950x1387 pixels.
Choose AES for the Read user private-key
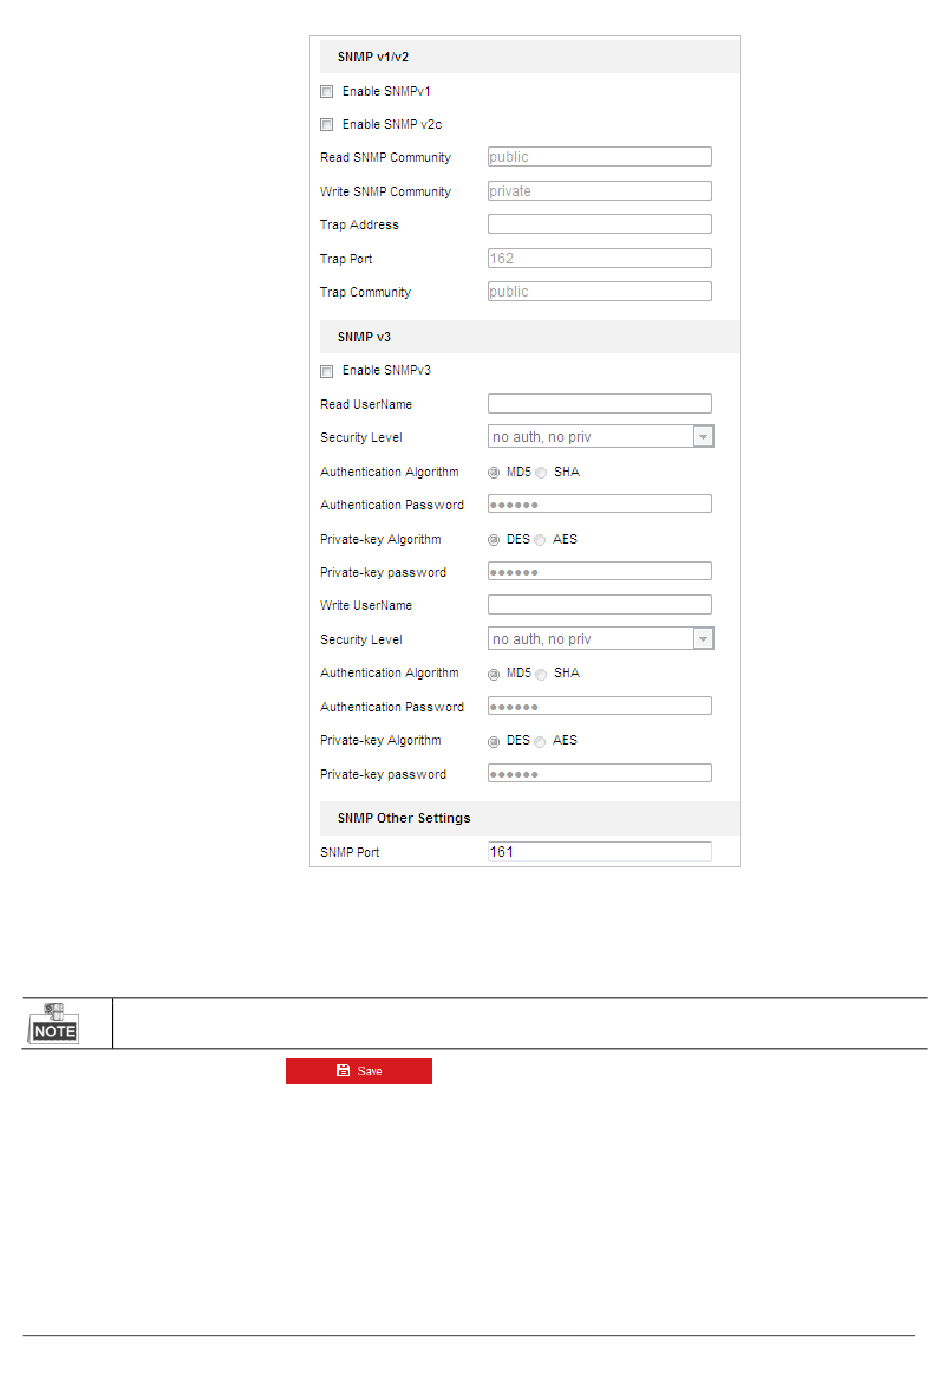tap(540, 540)
